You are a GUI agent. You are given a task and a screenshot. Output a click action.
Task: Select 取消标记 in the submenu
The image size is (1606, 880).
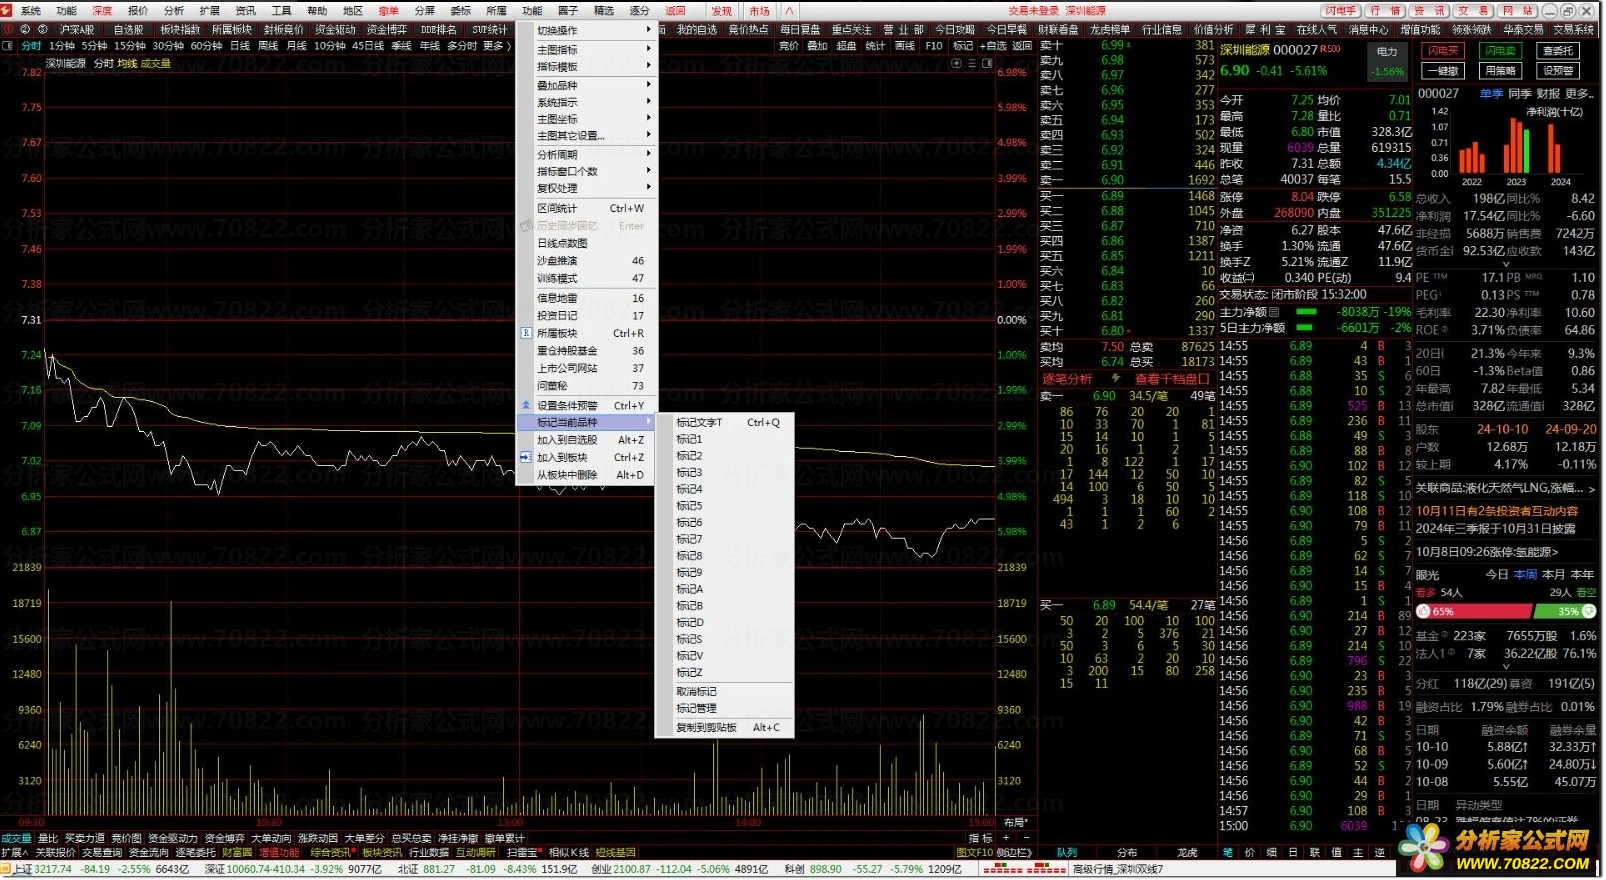coord(724,691)
